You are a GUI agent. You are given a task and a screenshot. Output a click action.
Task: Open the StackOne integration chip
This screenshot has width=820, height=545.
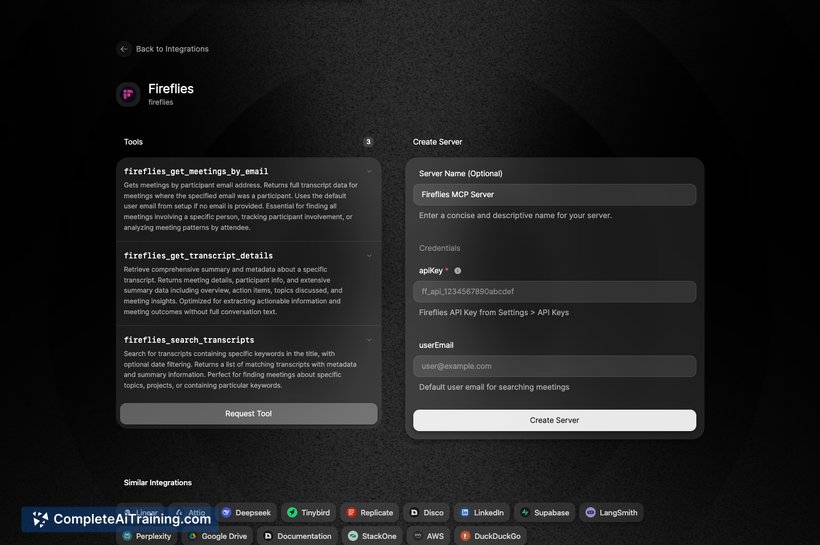click(372, 536)
